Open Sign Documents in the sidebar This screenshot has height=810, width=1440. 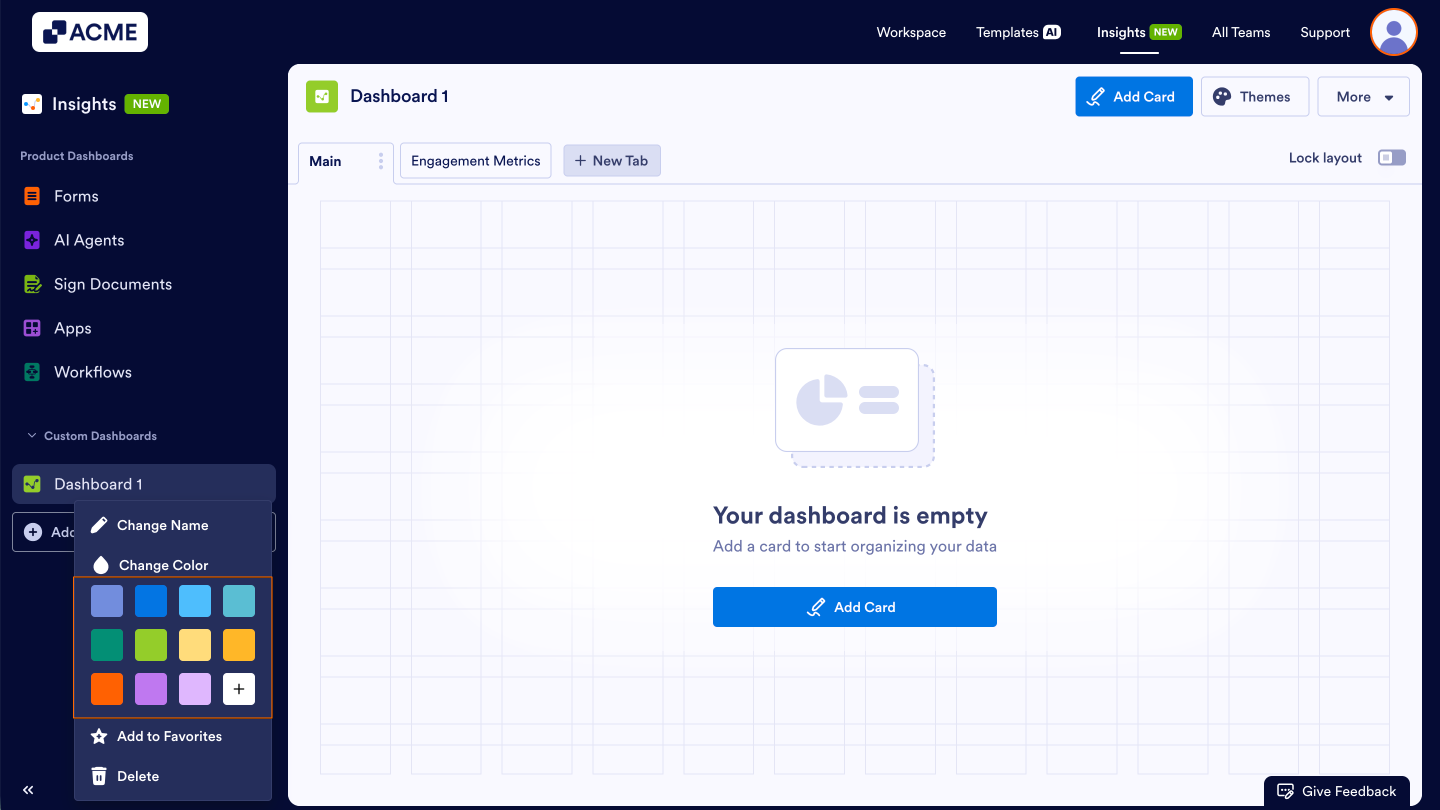tap(110, 284)
